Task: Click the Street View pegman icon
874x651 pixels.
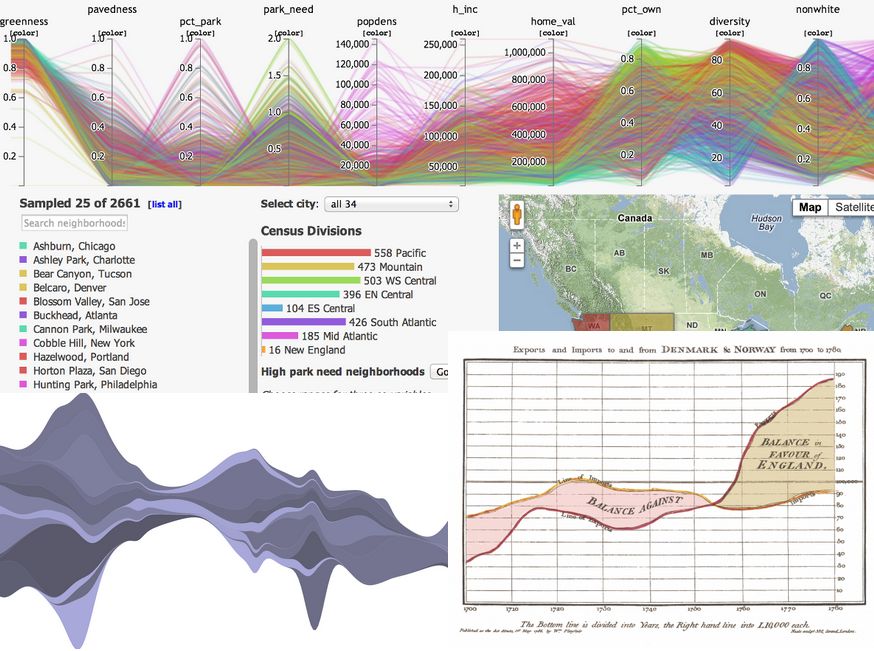Action: (517, 215)
